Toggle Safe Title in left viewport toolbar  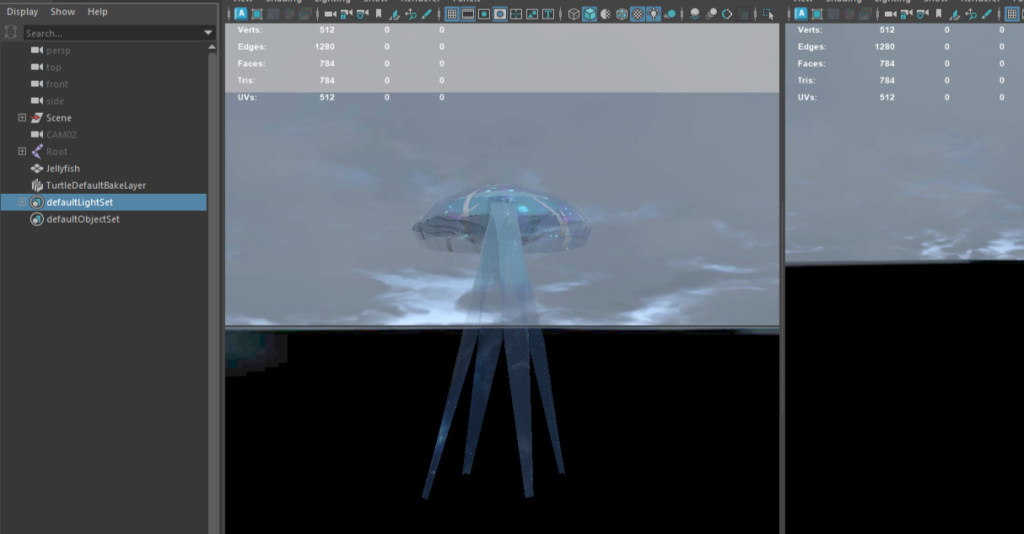coord(548,14)
